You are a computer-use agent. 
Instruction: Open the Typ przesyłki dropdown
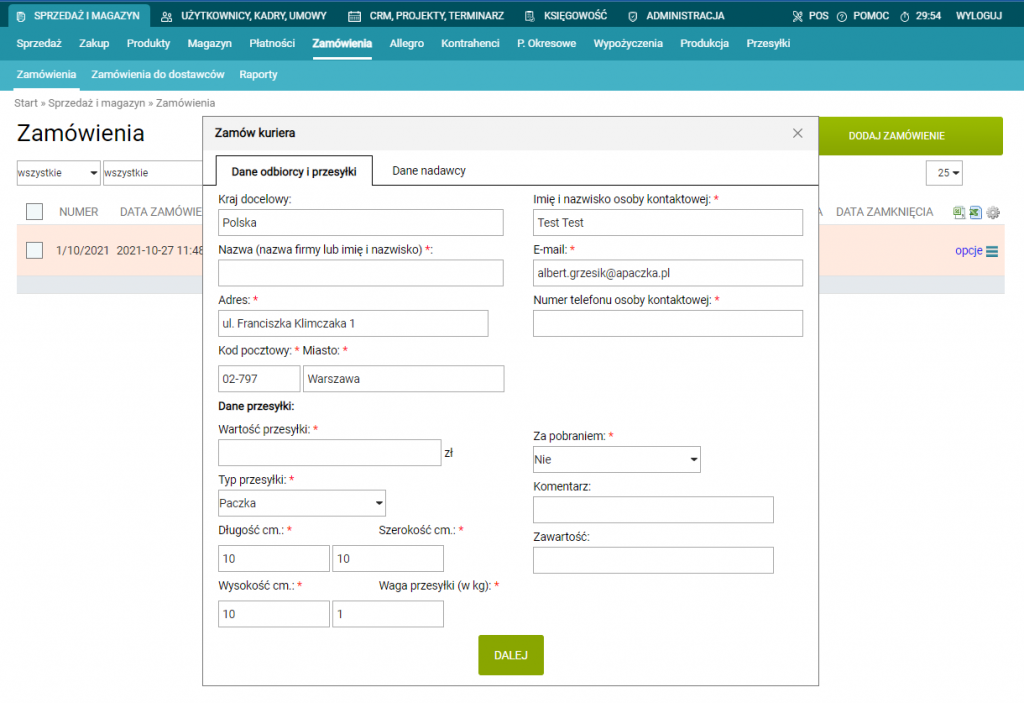point(302,503)
